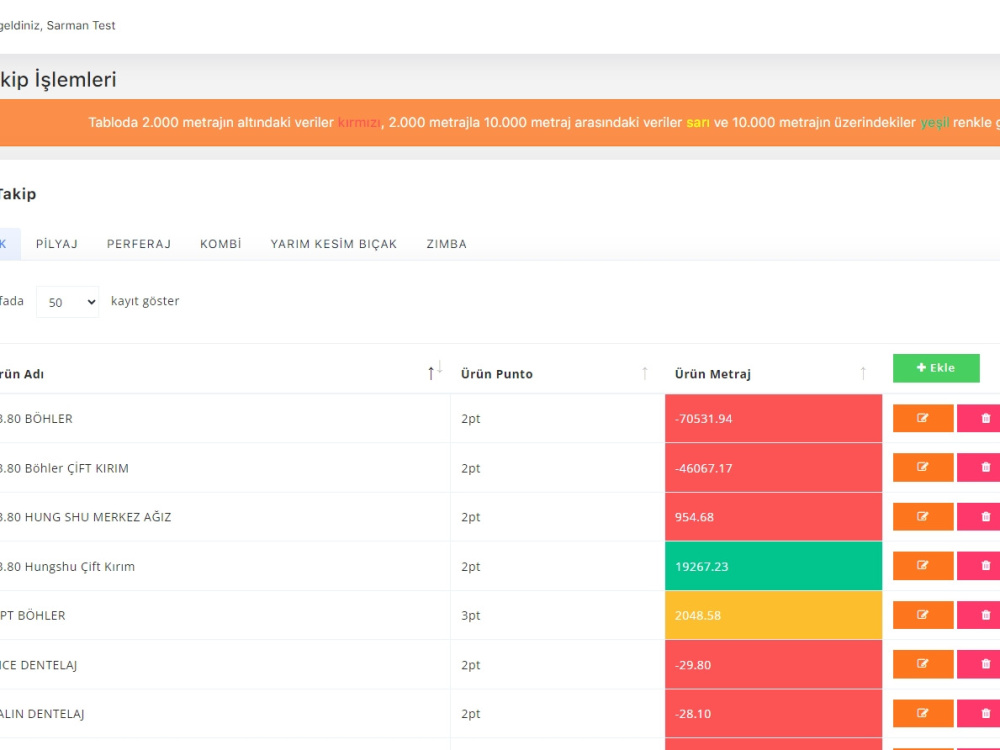1000x750 pixels.
Task: Edit the İNCE DENTELAJ row
Action: (x=923, y=664)
